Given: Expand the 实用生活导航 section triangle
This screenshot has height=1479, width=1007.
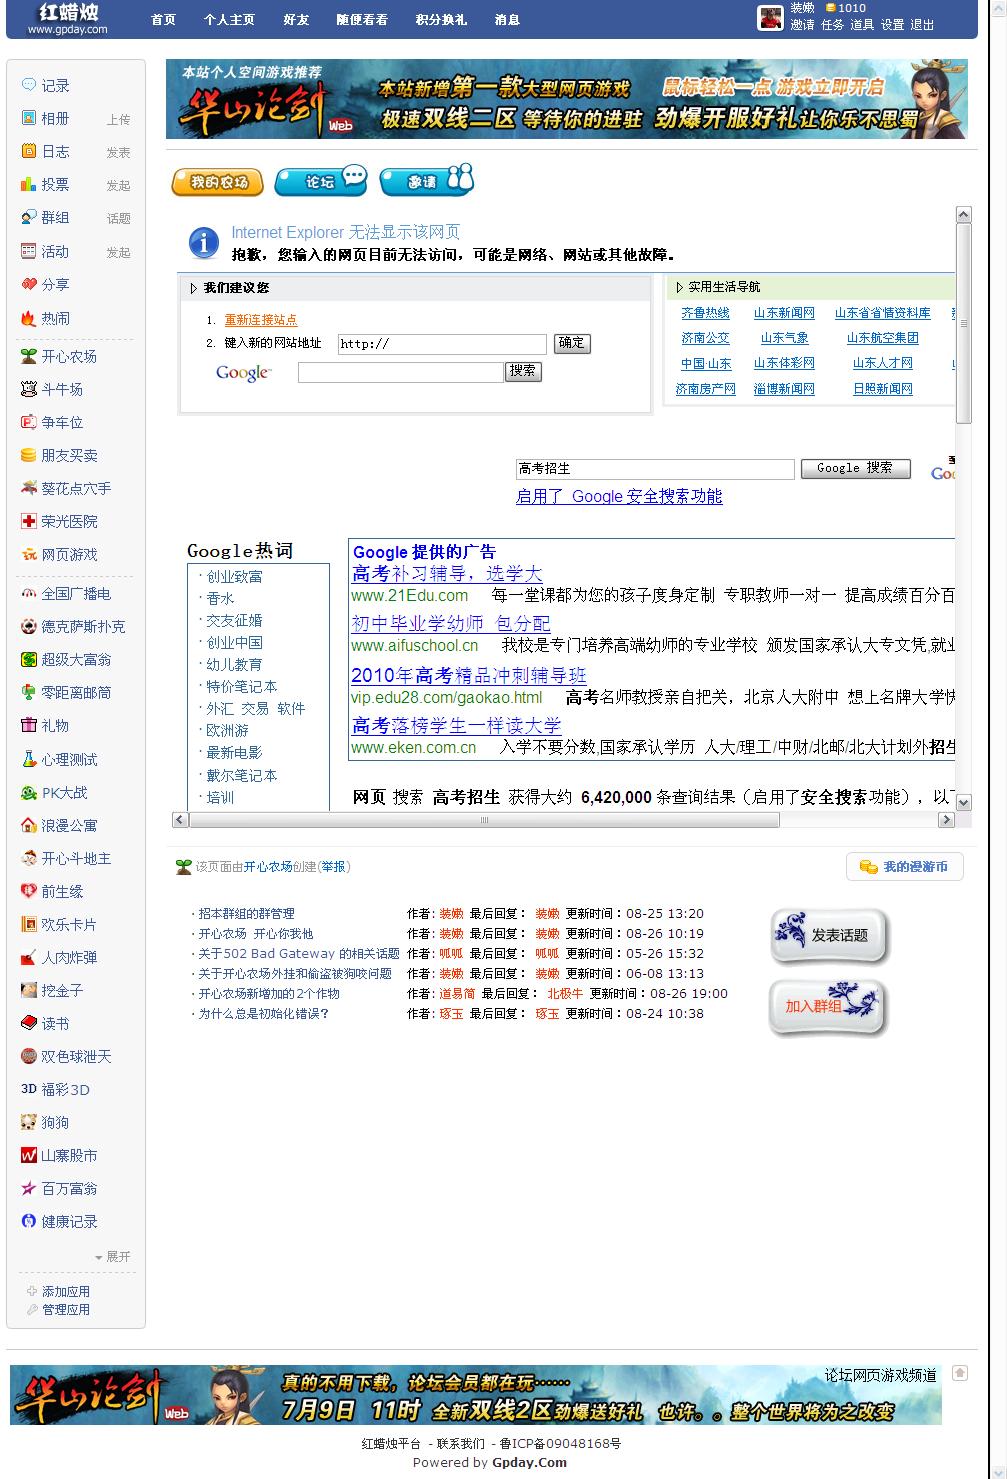Looking at the screenshot, I should [680, 287].
